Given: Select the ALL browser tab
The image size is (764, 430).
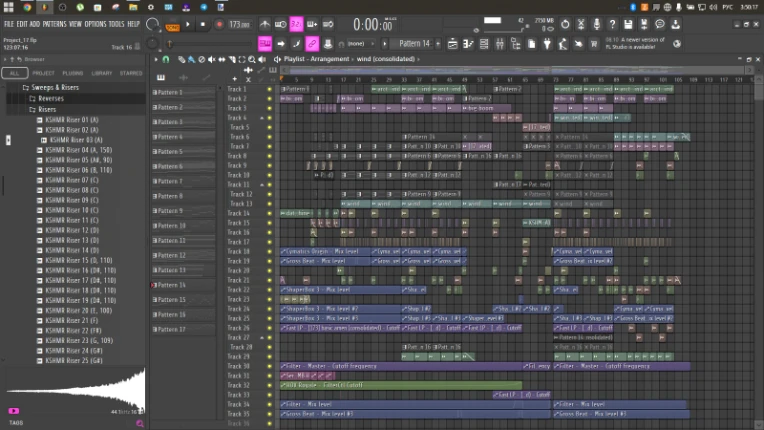Looking at the screenshot, I should coord(15,73).
